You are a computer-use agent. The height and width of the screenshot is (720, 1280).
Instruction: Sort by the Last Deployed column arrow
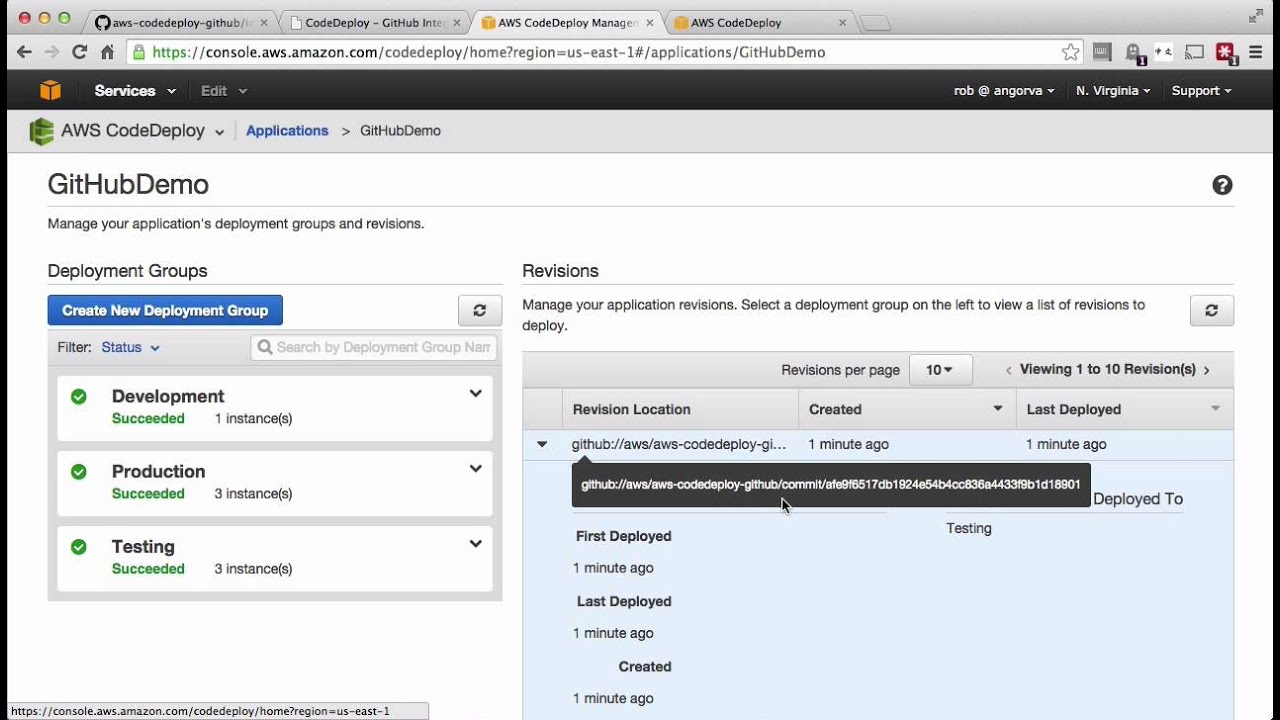(1216, 409)
